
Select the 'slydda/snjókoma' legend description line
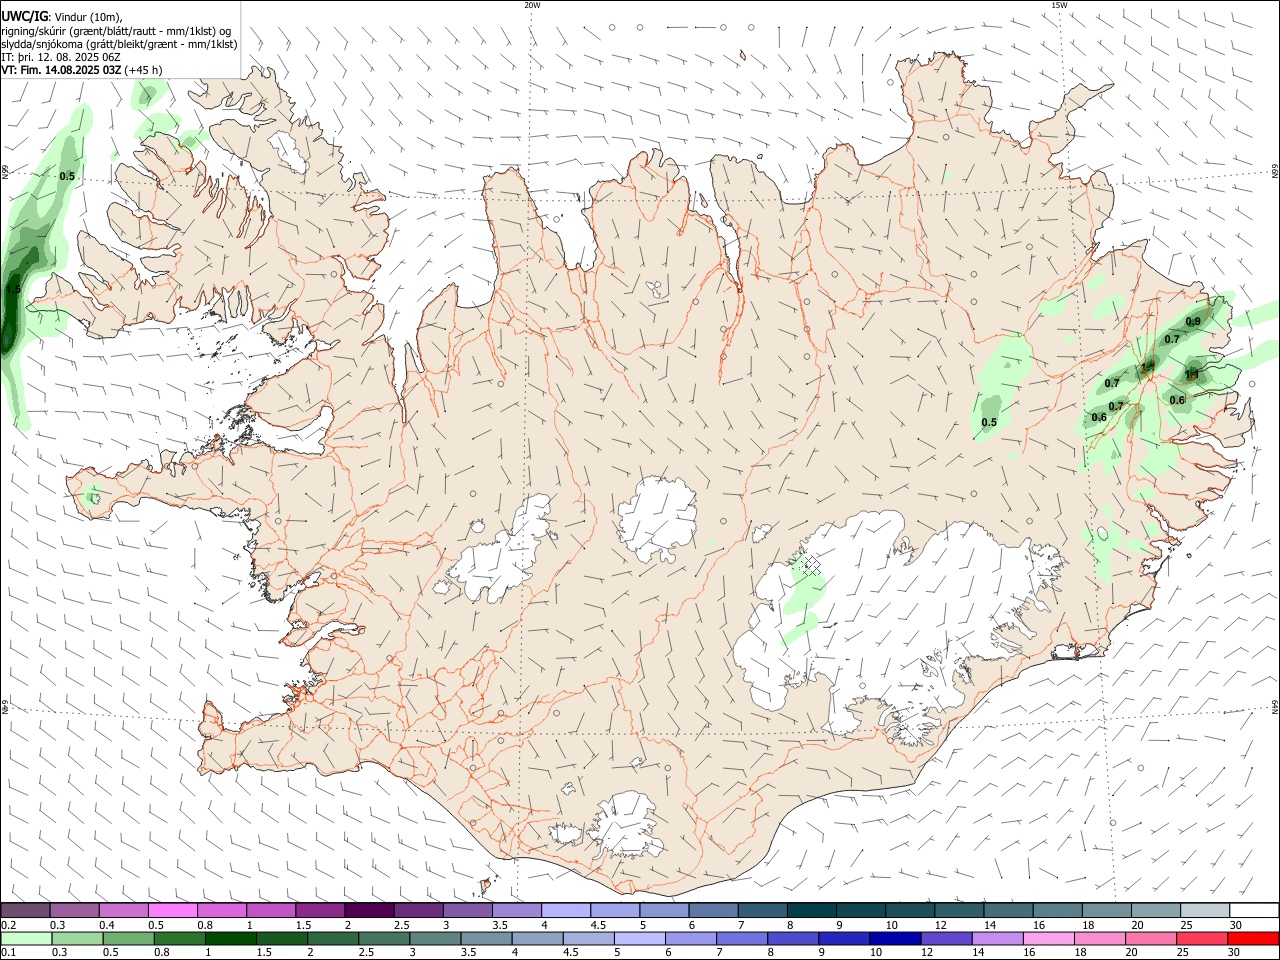click(x=119, y=44)
